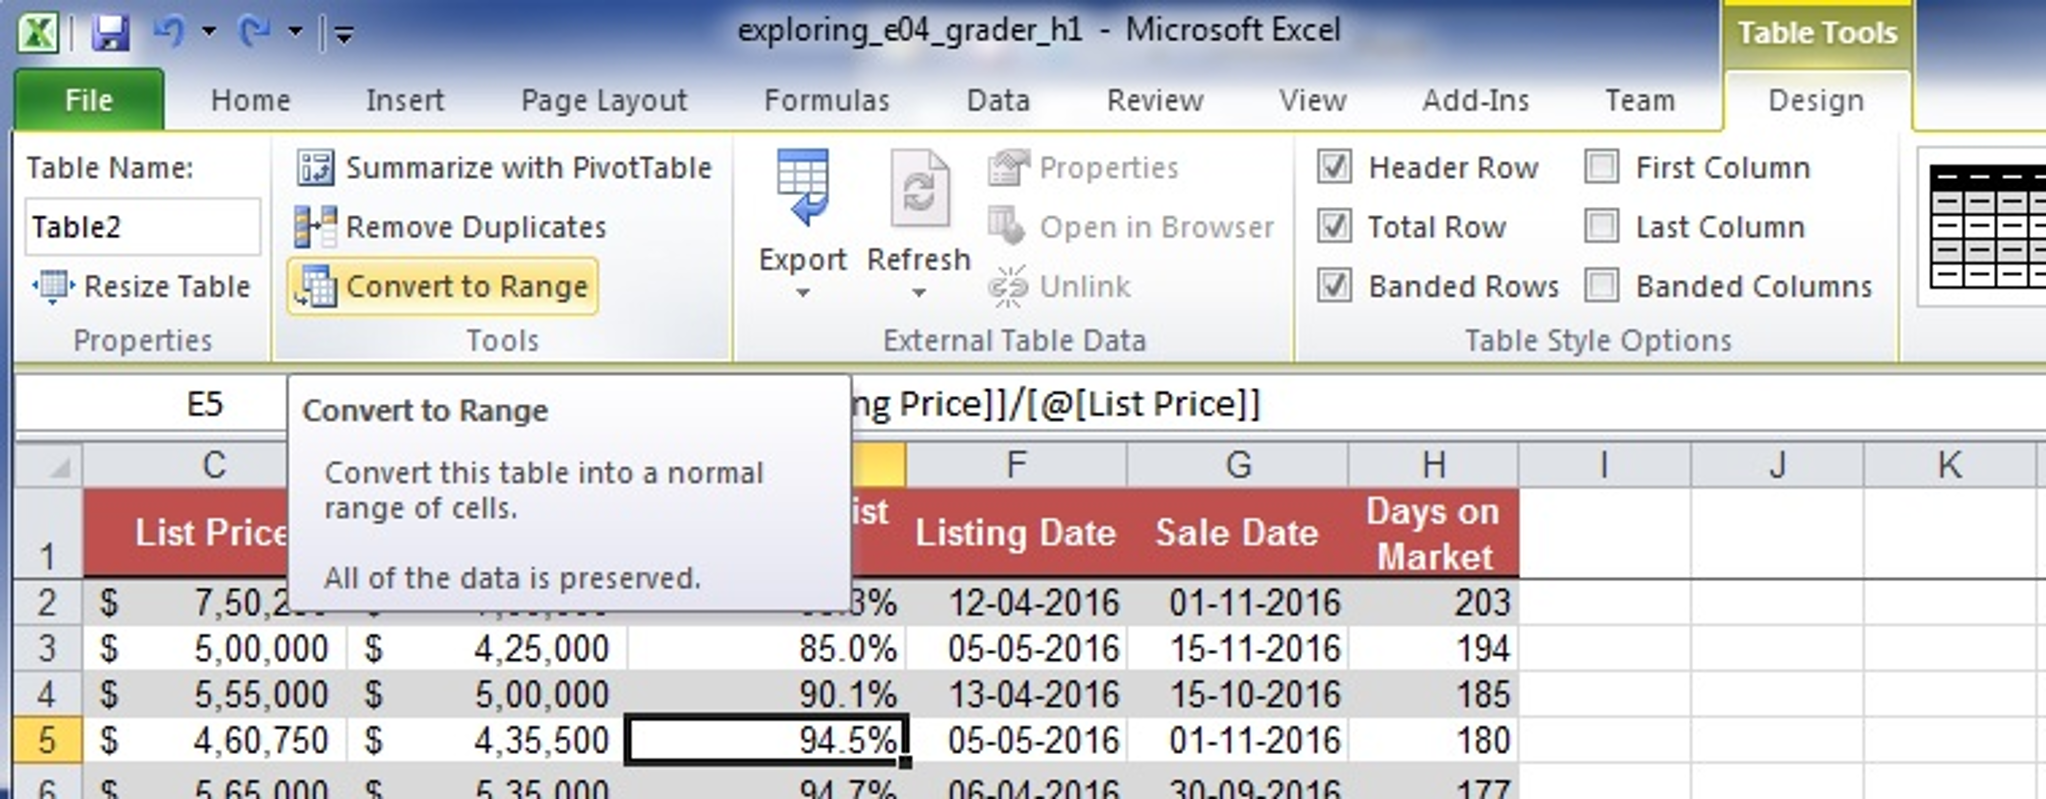Select column C header
Image resolution: width=2046 pixels, height=799 pixels.
pos(186,465)
